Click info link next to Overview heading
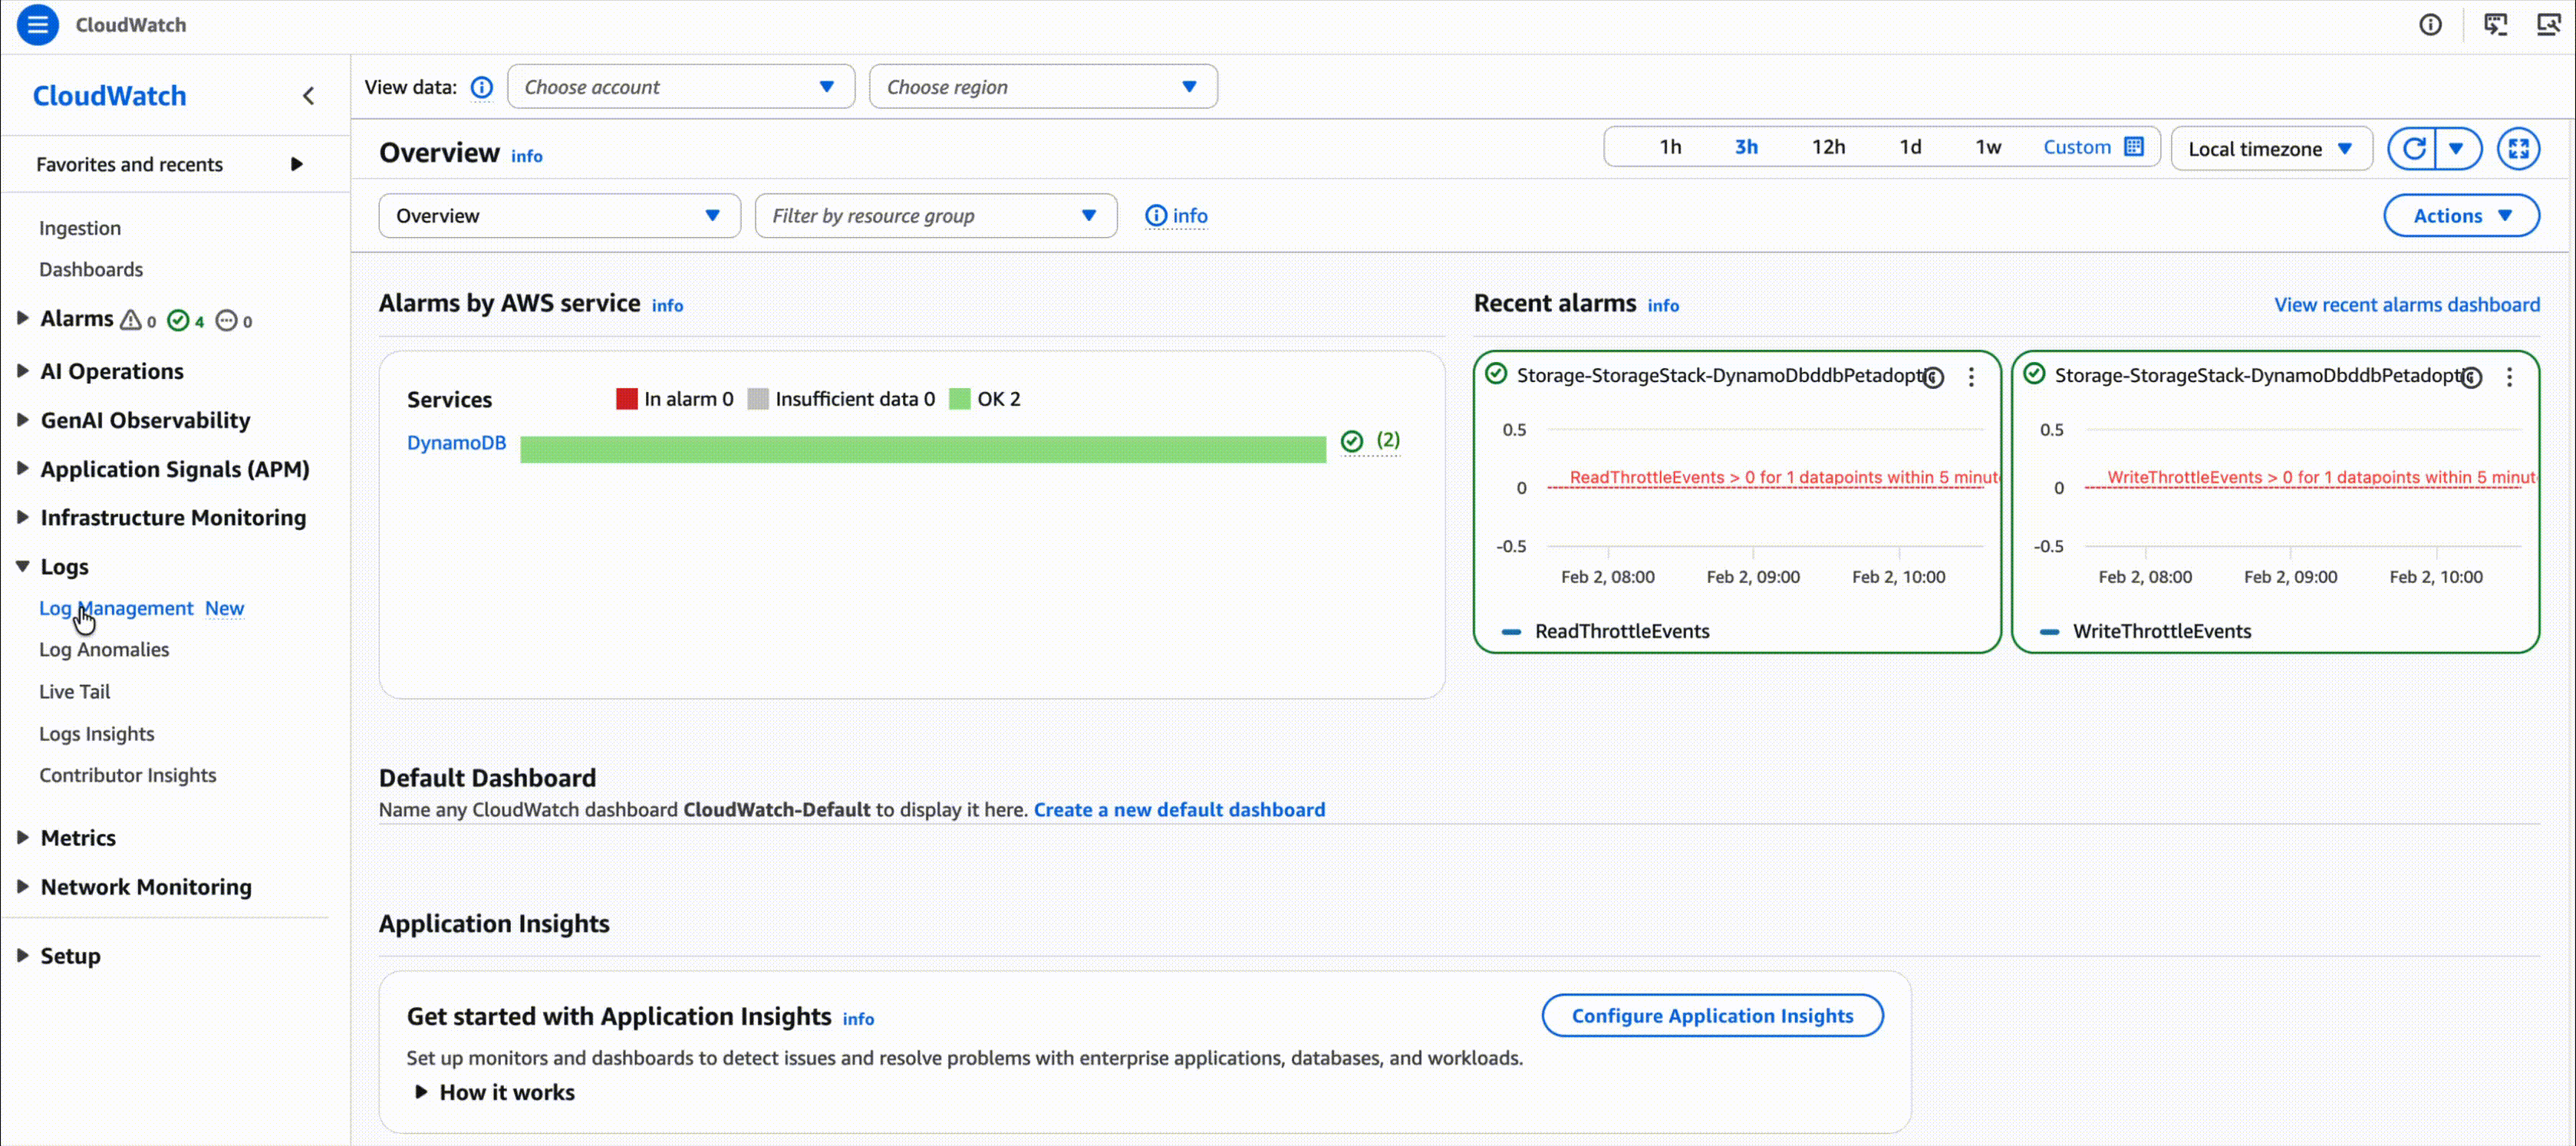This screenshot has width=2576, height=1146. tap(527, 156)
